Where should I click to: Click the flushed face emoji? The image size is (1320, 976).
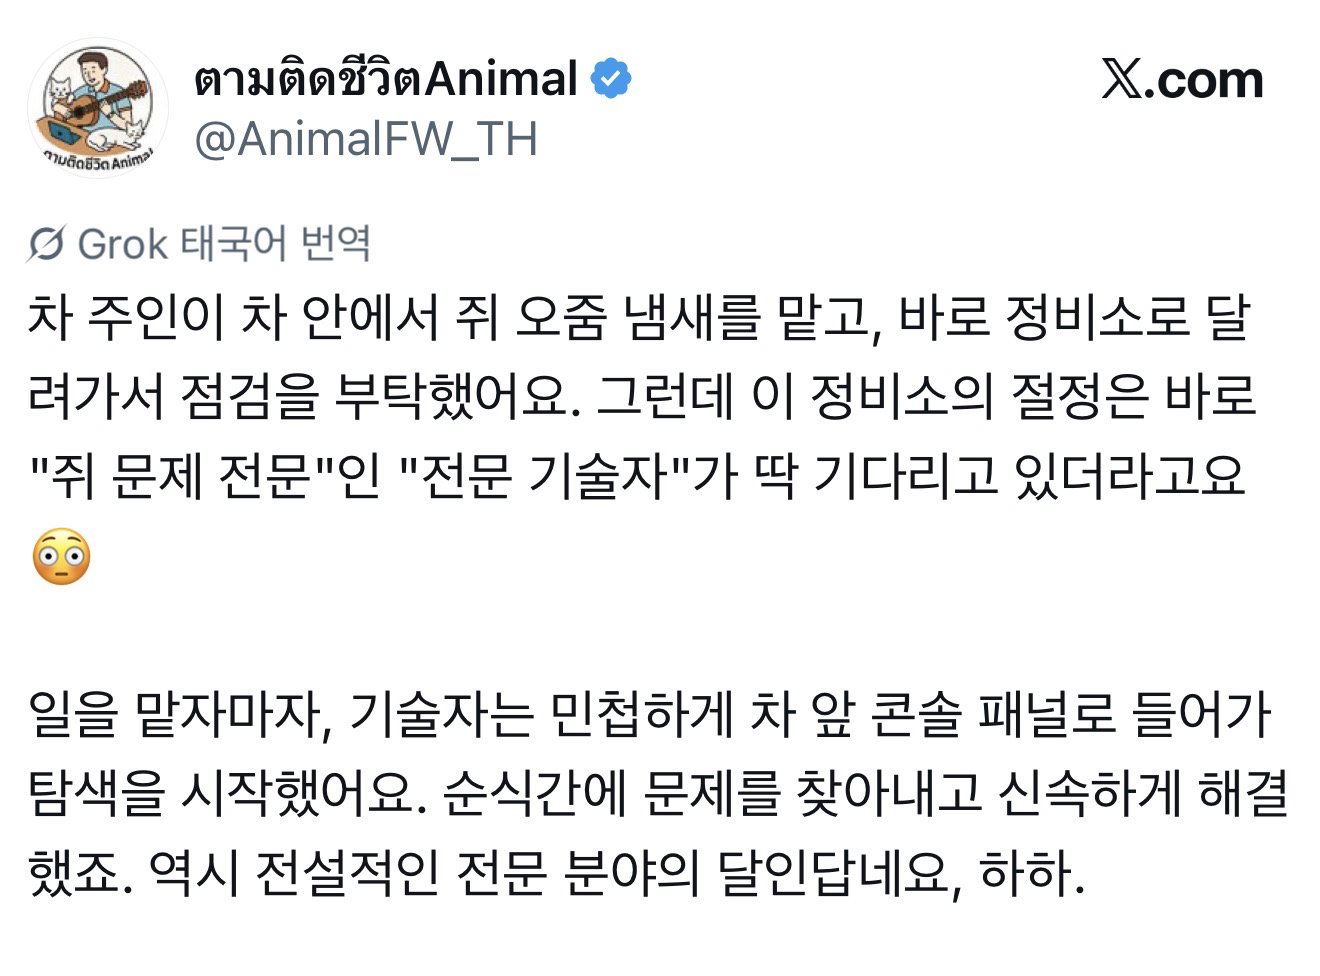pos(62,556)
